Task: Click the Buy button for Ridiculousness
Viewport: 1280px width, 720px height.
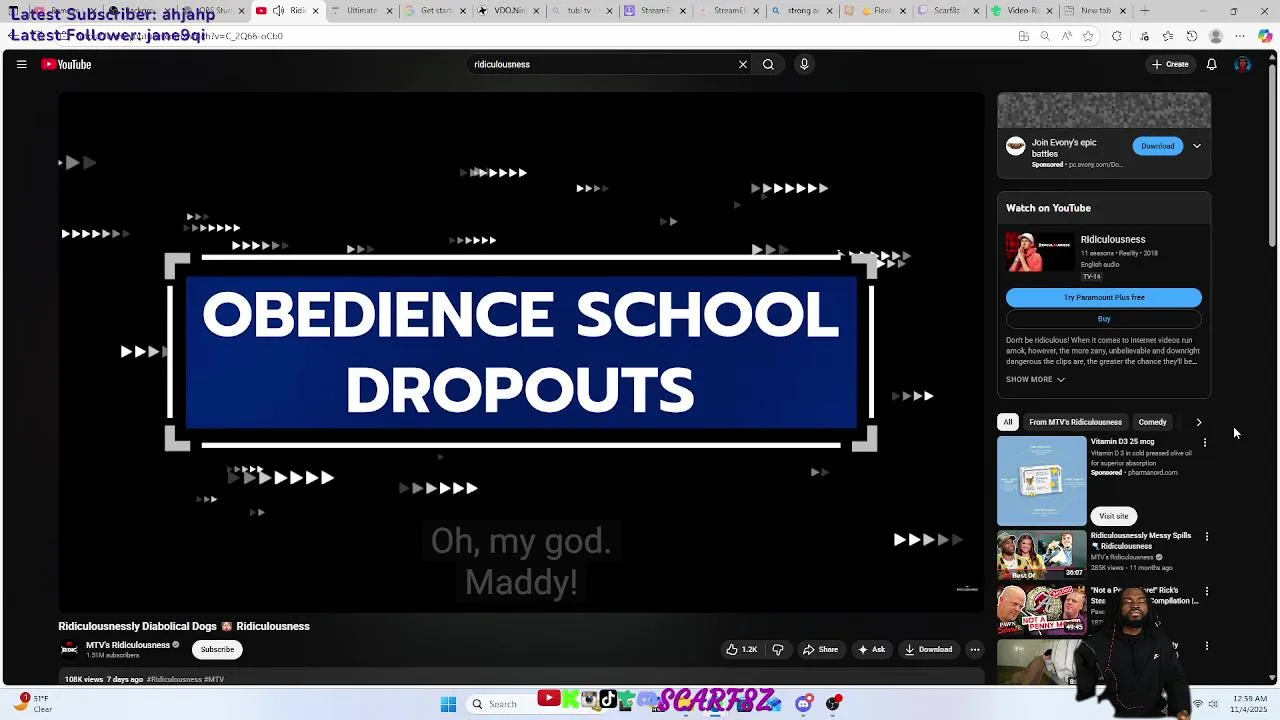Action: pos(1104,319)
